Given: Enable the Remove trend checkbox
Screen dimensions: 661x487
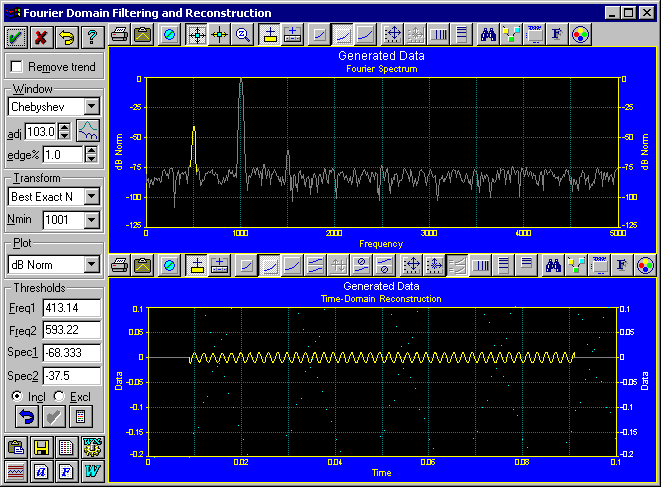Looking at the screenshot, I should 16,67.
